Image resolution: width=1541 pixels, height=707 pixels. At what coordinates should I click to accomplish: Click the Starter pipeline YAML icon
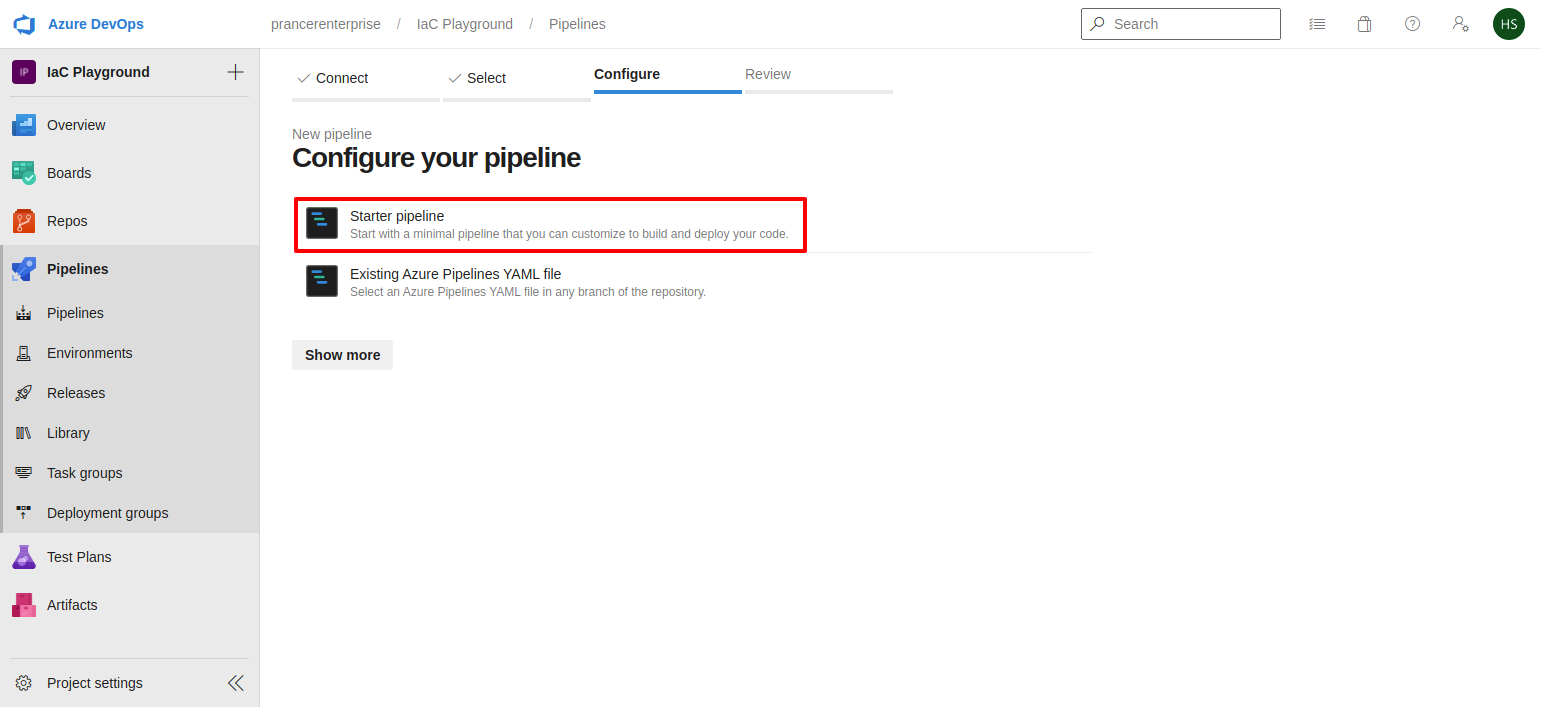tap(322, 224)
